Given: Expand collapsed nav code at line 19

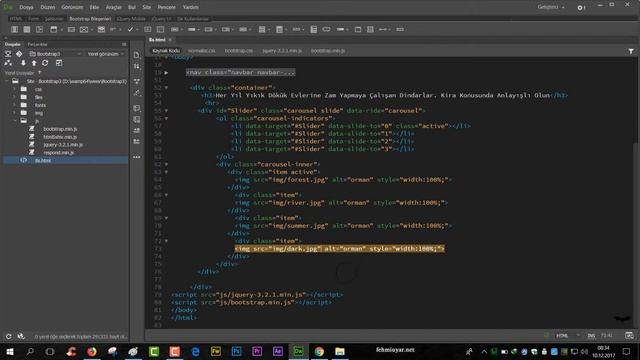Looking at the screenshot, I should click(x=166, y=73).
